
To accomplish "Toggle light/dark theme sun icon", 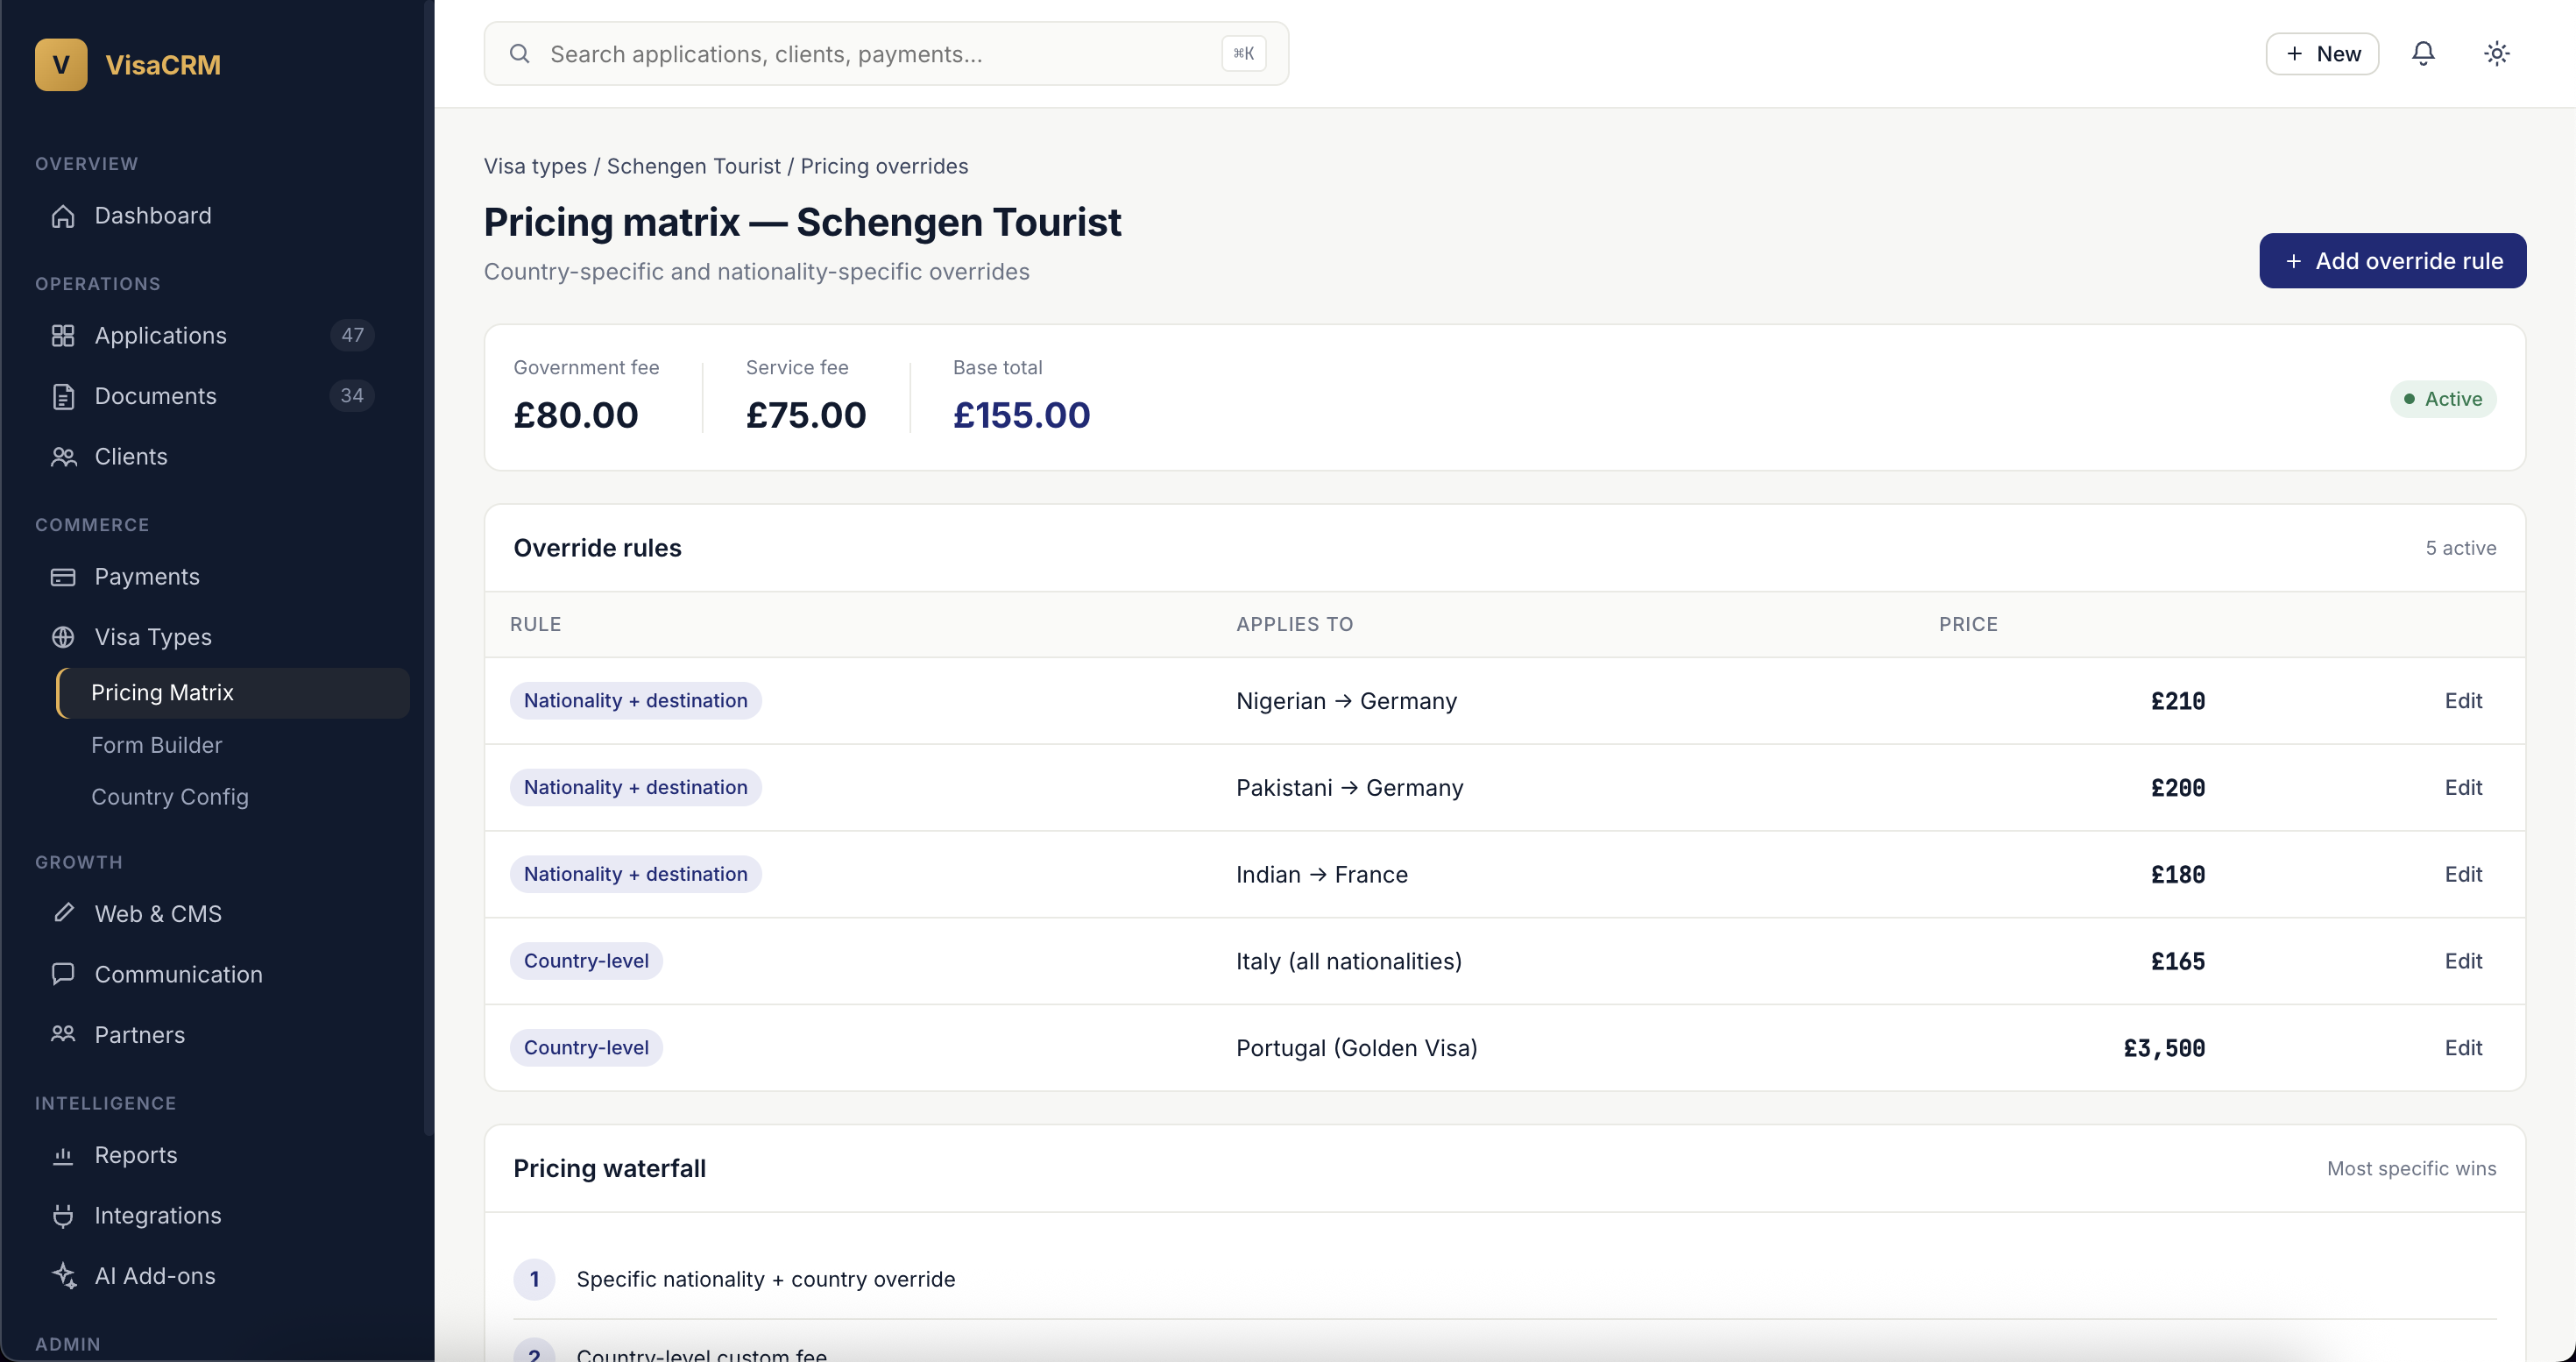I will [x=2496, y=54].
